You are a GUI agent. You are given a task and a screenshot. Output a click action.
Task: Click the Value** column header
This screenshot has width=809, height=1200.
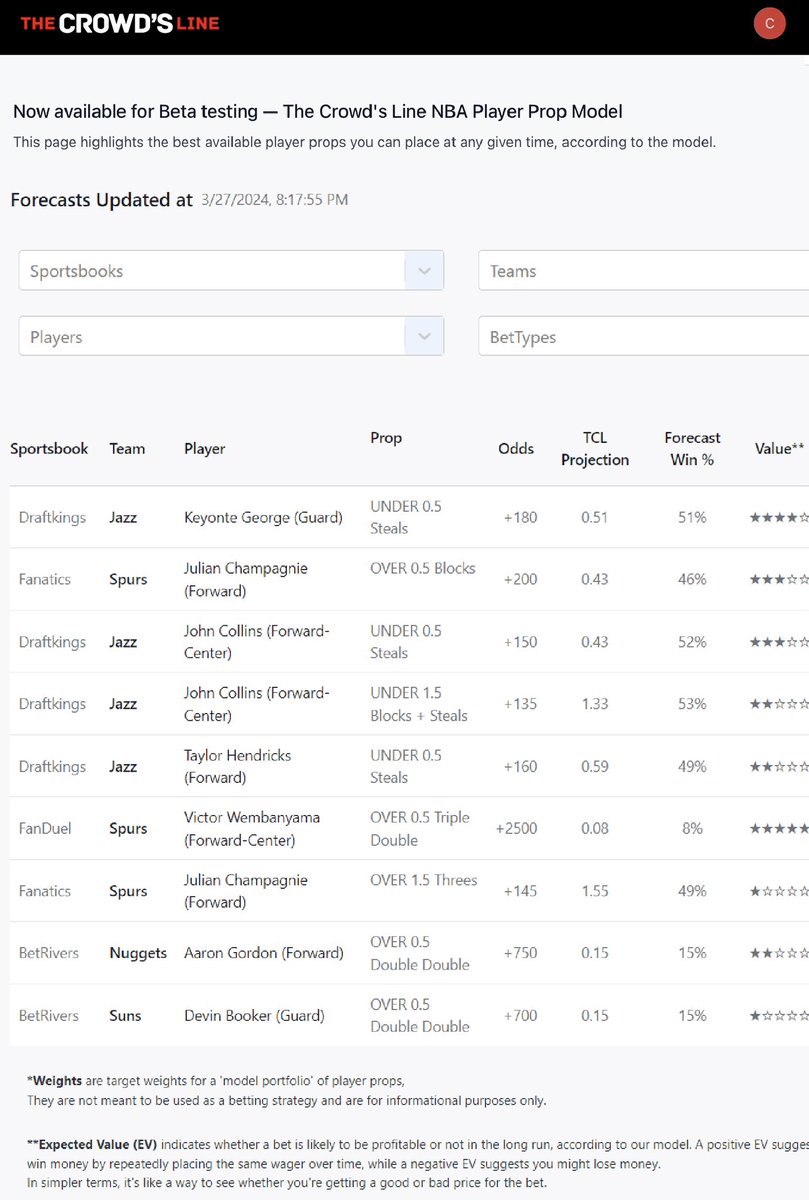point(779,449)
